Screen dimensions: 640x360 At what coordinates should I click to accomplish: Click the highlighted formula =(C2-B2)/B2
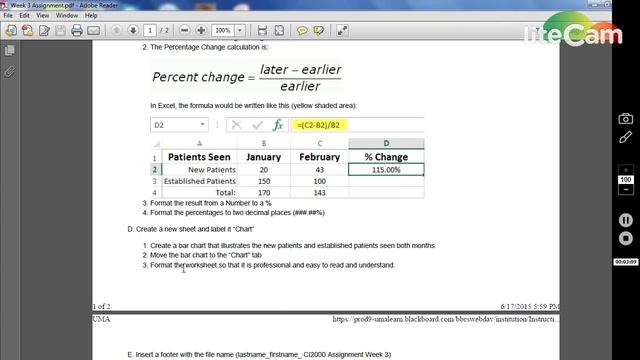pos(319,125)
